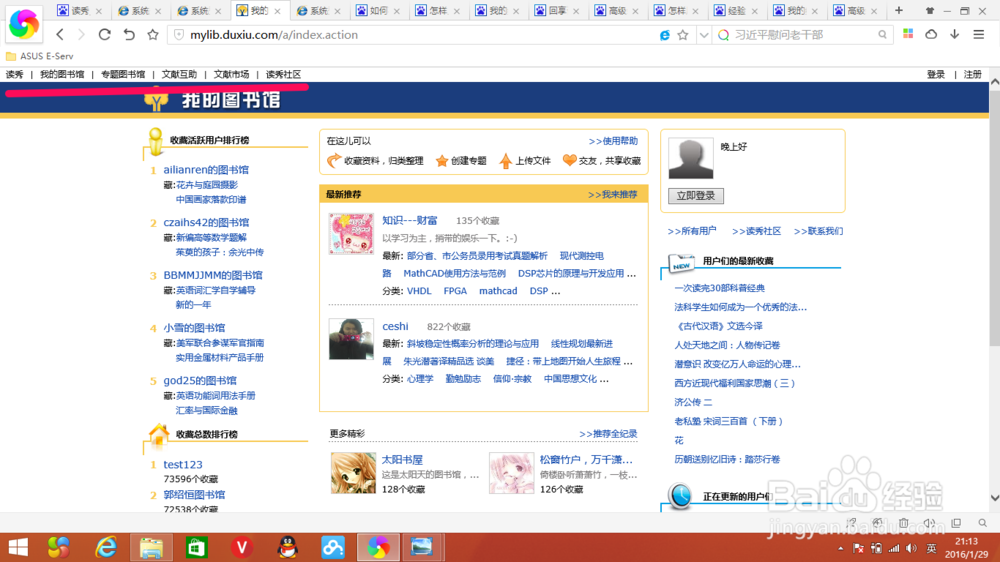Switch to the 经验 tab
1000x562 pixels.
pos(737,11)
